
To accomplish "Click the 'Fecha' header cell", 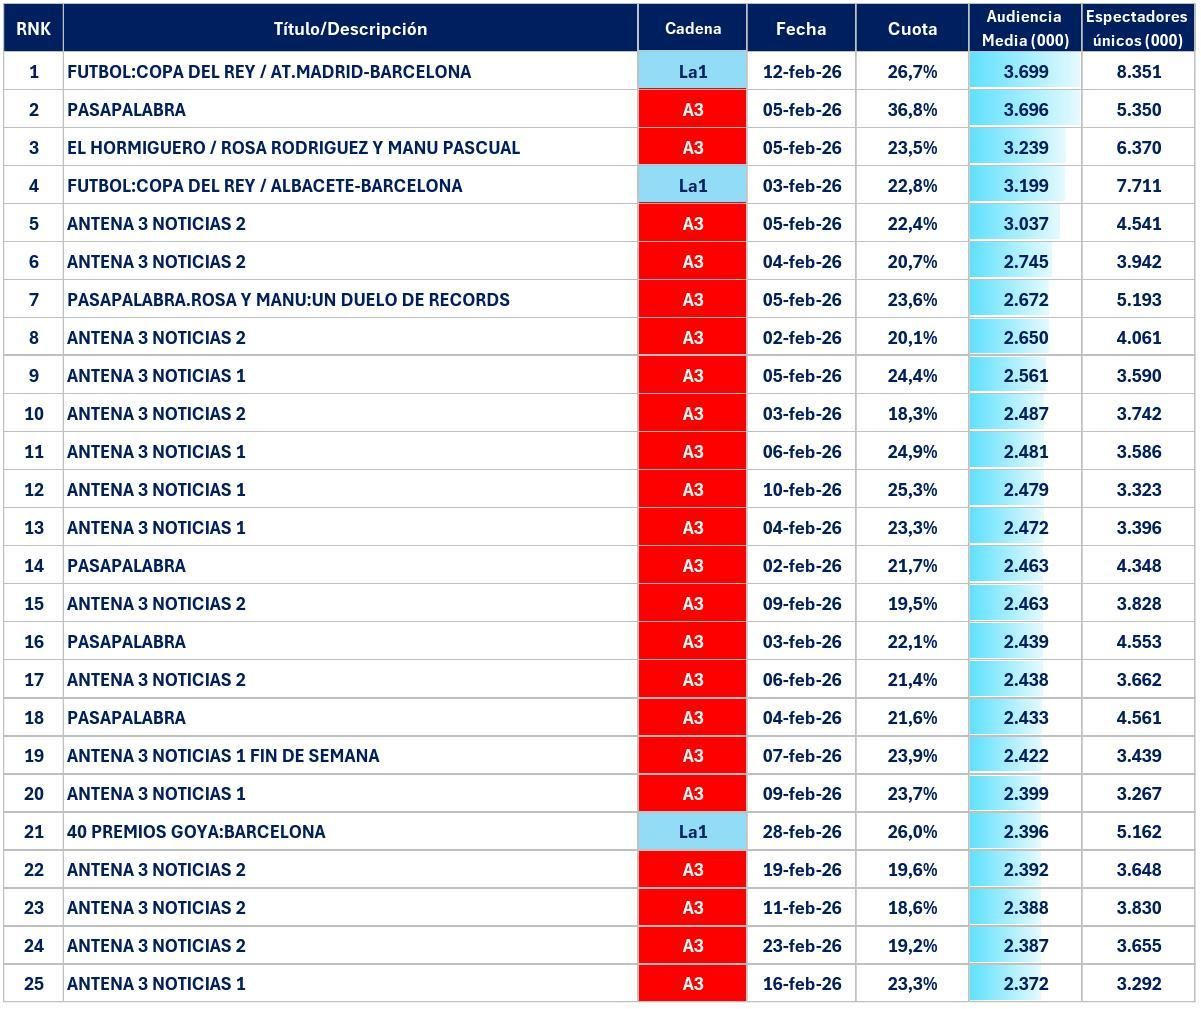I will 801,29.
